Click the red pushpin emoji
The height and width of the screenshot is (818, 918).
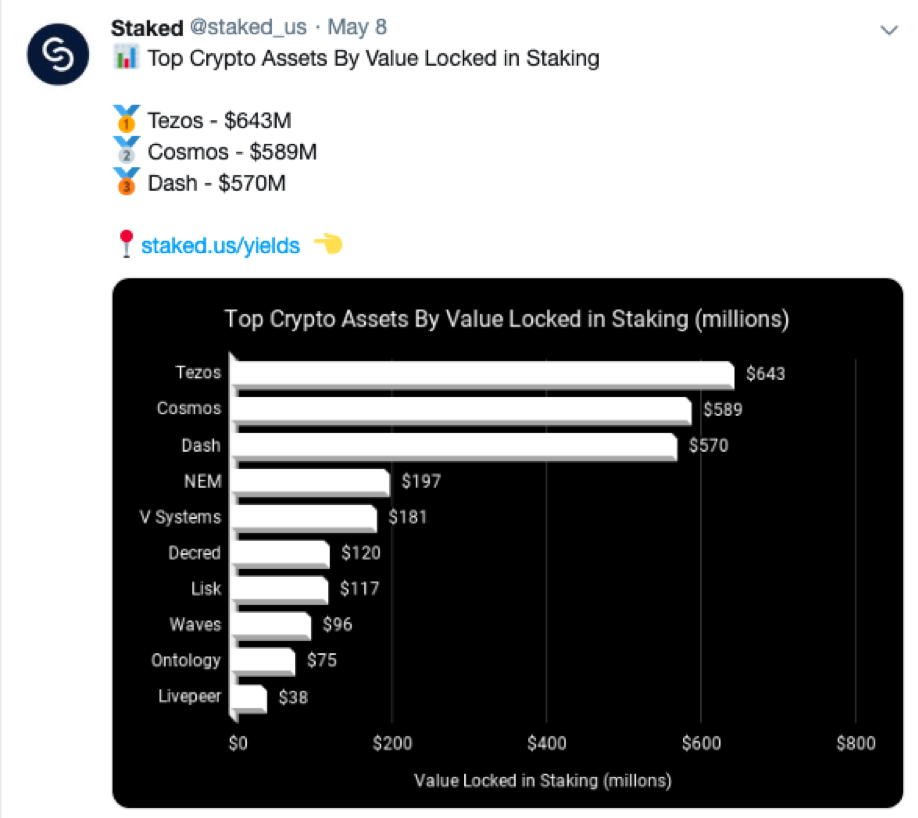(x=125, y=244)
